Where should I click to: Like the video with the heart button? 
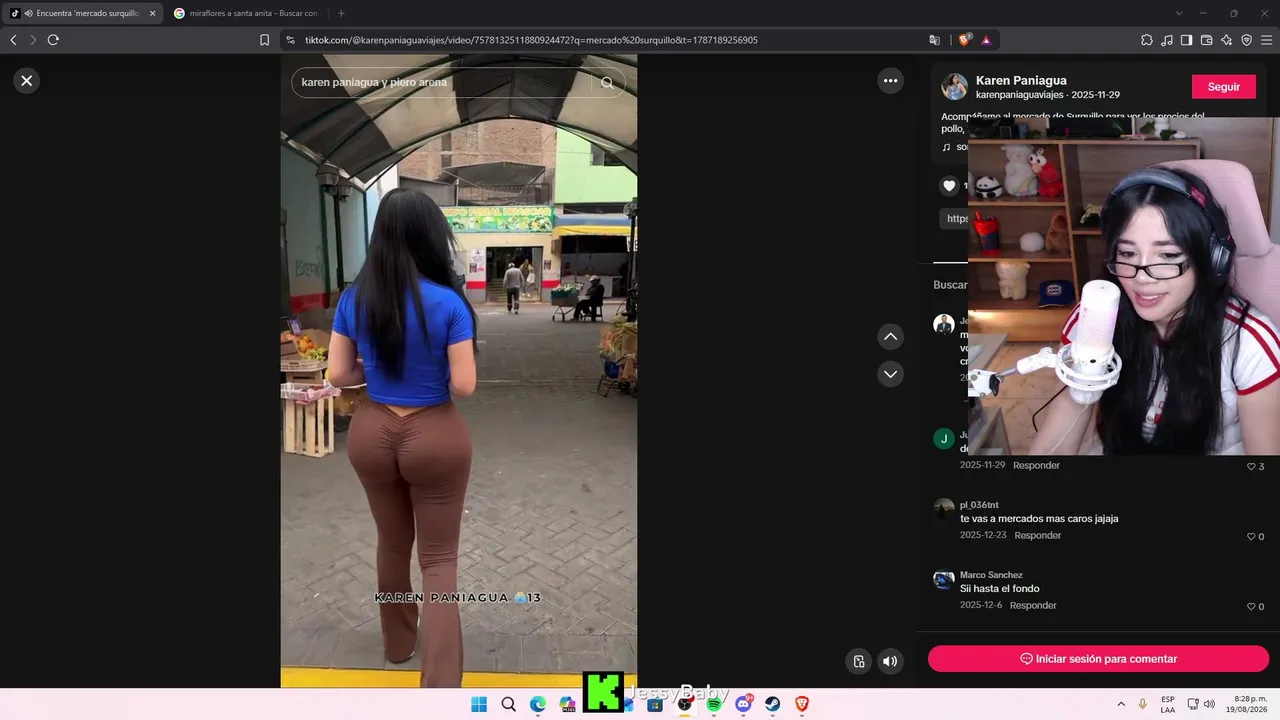coord(949,185)
